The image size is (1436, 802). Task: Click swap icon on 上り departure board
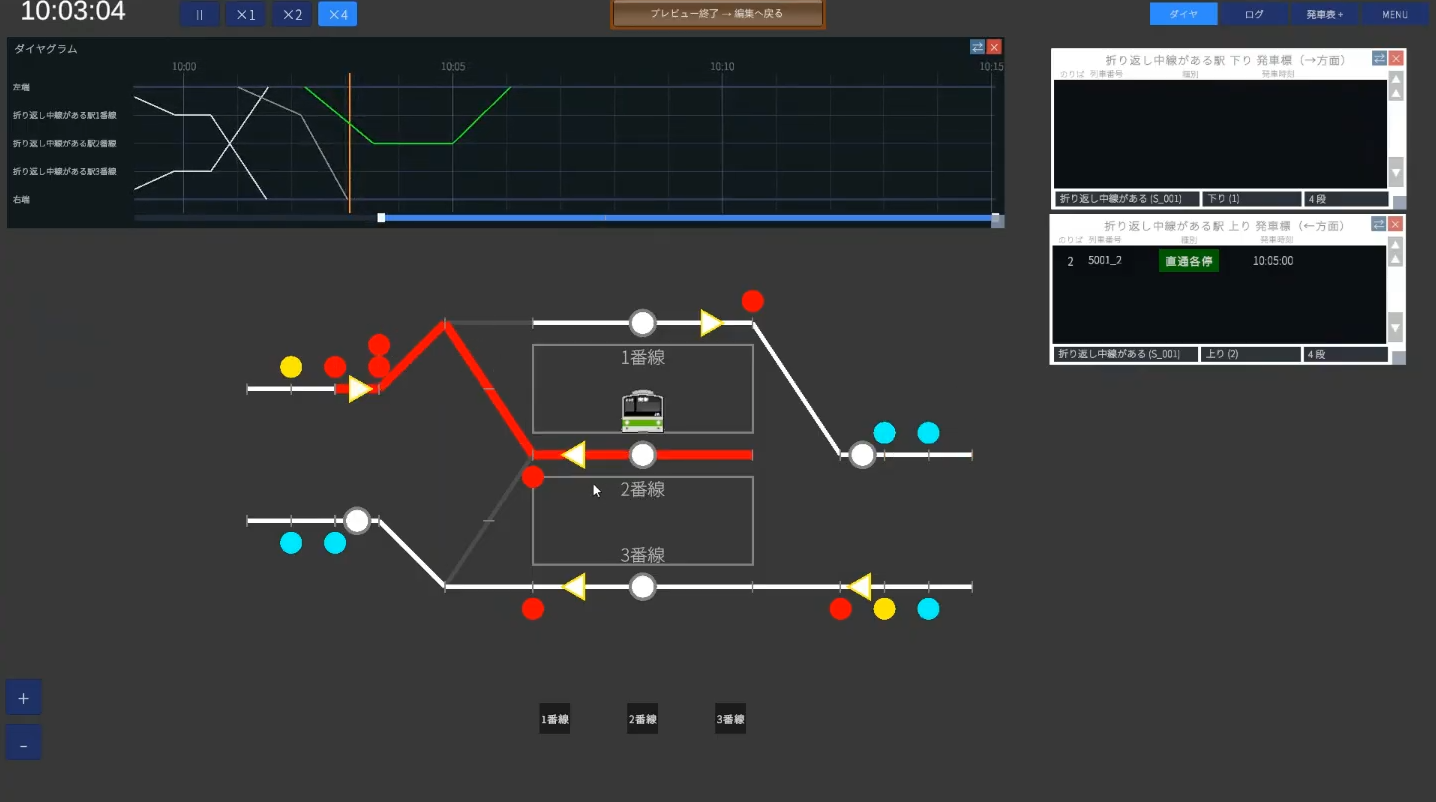tap(1379, 224)
